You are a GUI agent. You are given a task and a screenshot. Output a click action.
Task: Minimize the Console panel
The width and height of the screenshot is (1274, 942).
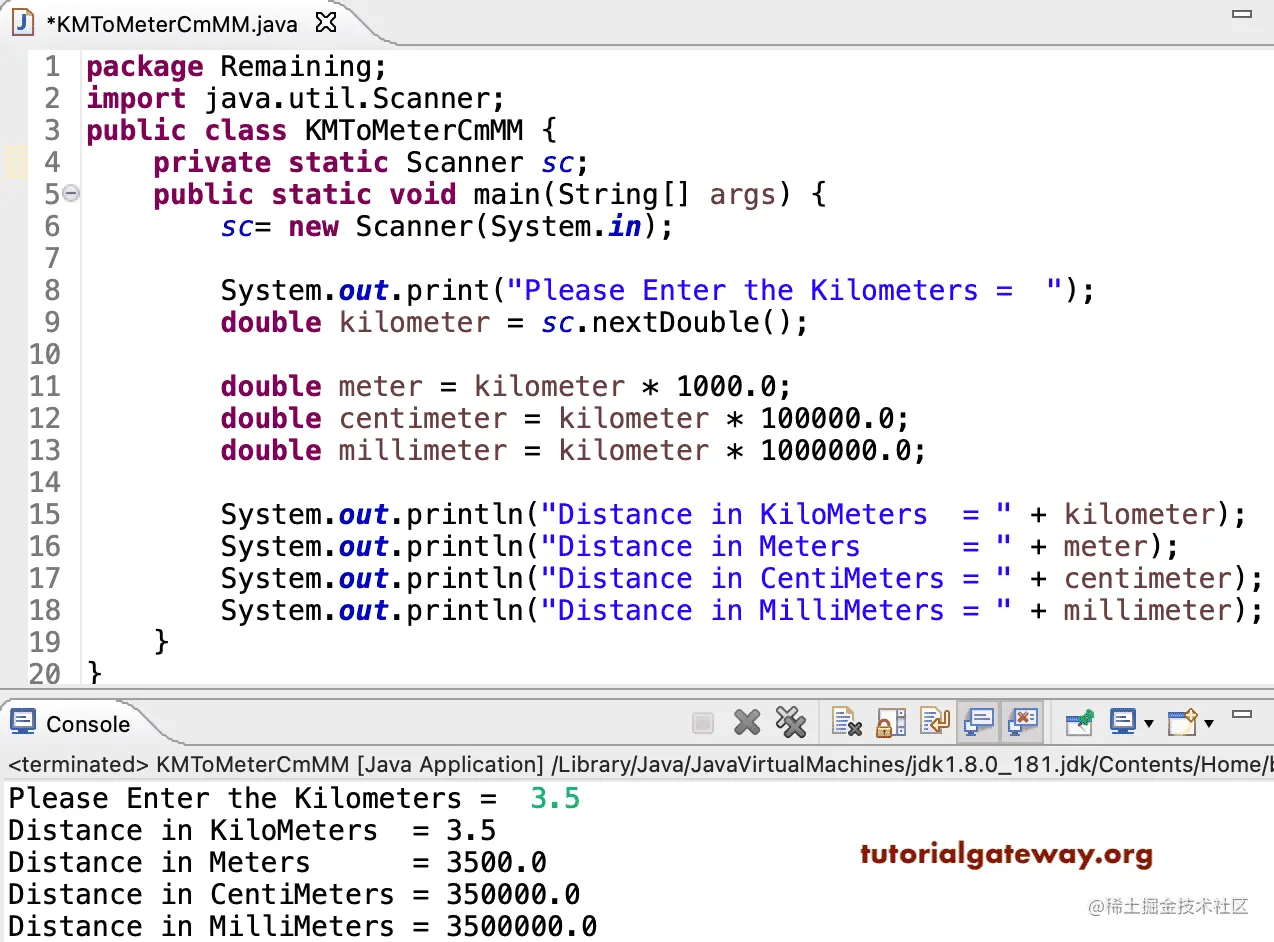[1243, 714]
